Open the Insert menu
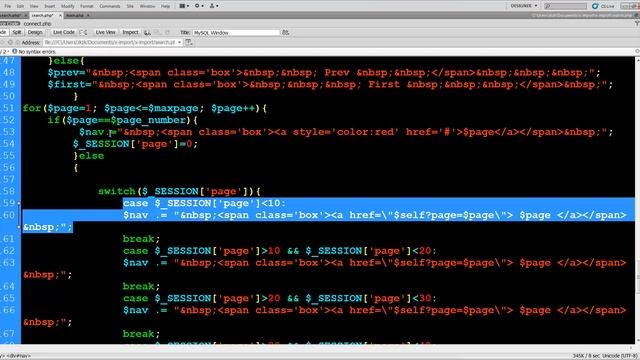The height and width of the screenshot is (360, 640). (x=49, y=6)
